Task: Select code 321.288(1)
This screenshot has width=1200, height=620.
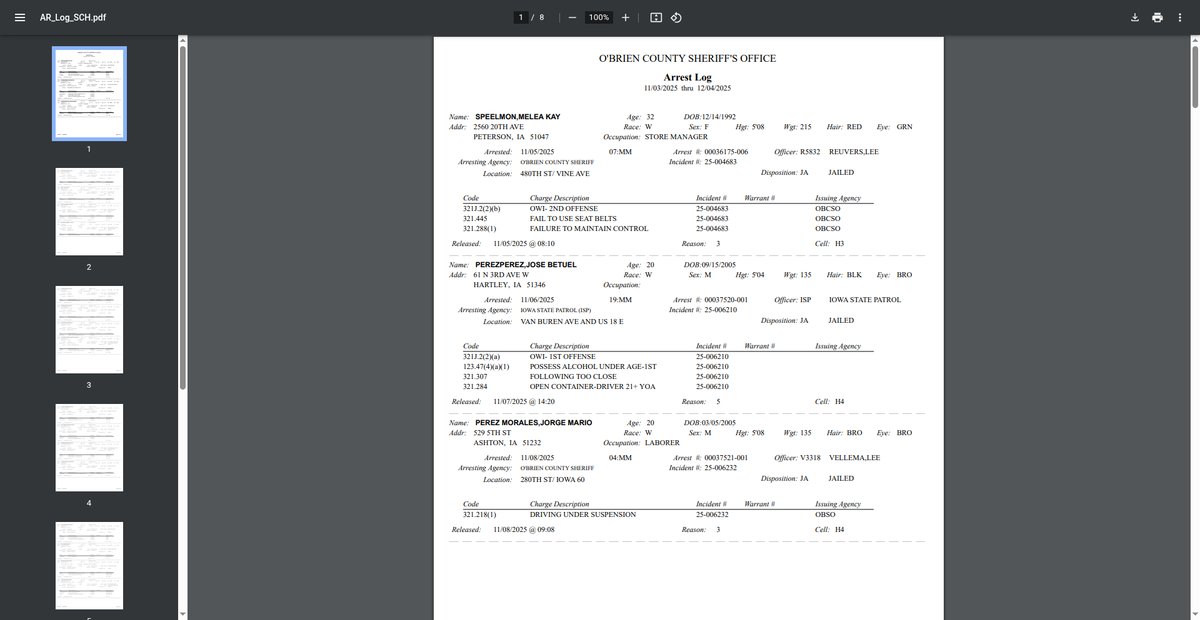Action: tap(479, 228)
